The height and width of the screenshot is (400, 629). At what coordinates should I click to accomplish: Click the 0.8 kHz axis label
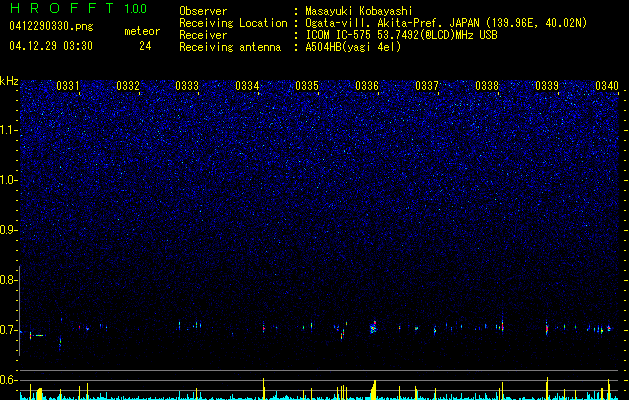pyautogui.click(x=9, y=280)
